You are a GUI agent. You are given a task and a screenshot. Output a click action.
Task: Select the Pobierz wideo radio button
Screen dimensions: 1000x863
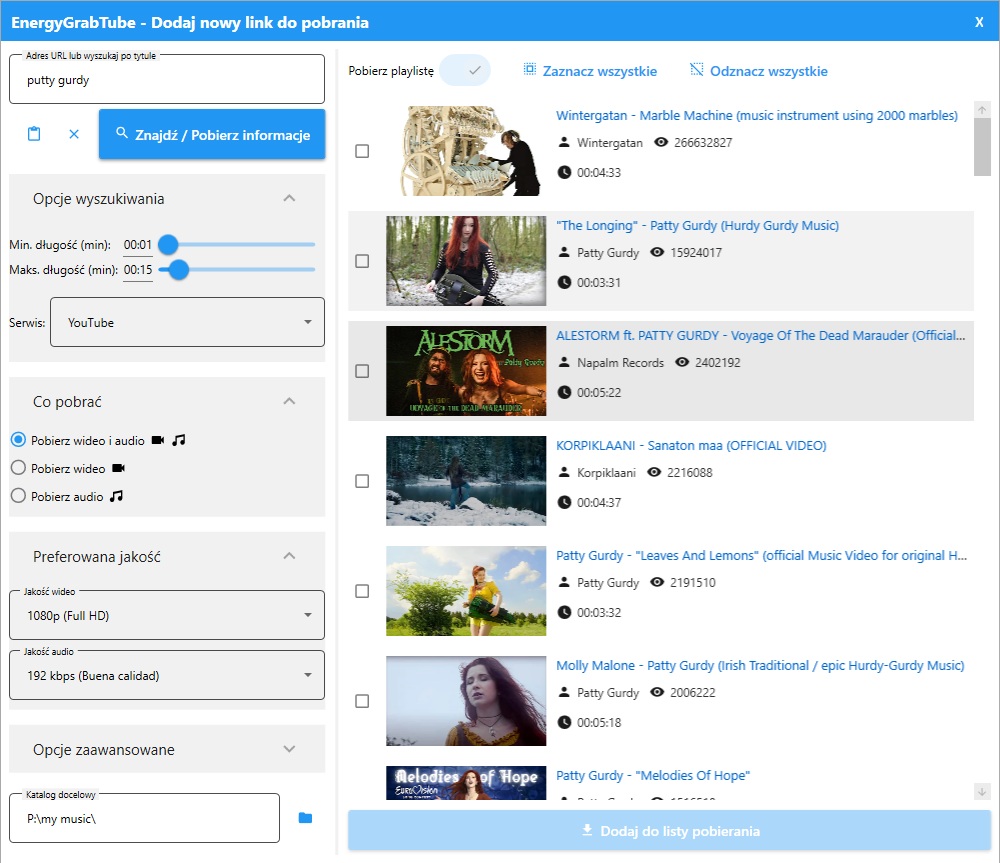point(18,468)
